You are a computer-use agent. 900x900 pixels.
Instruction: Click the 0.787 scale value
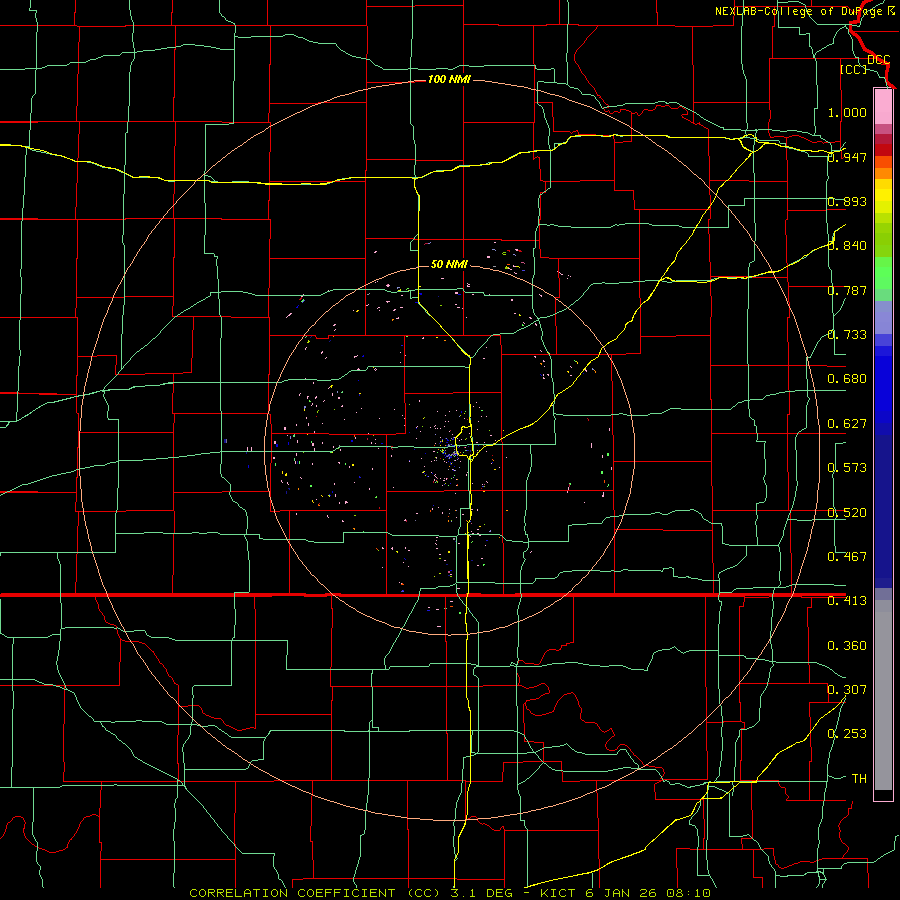point(847,290)
